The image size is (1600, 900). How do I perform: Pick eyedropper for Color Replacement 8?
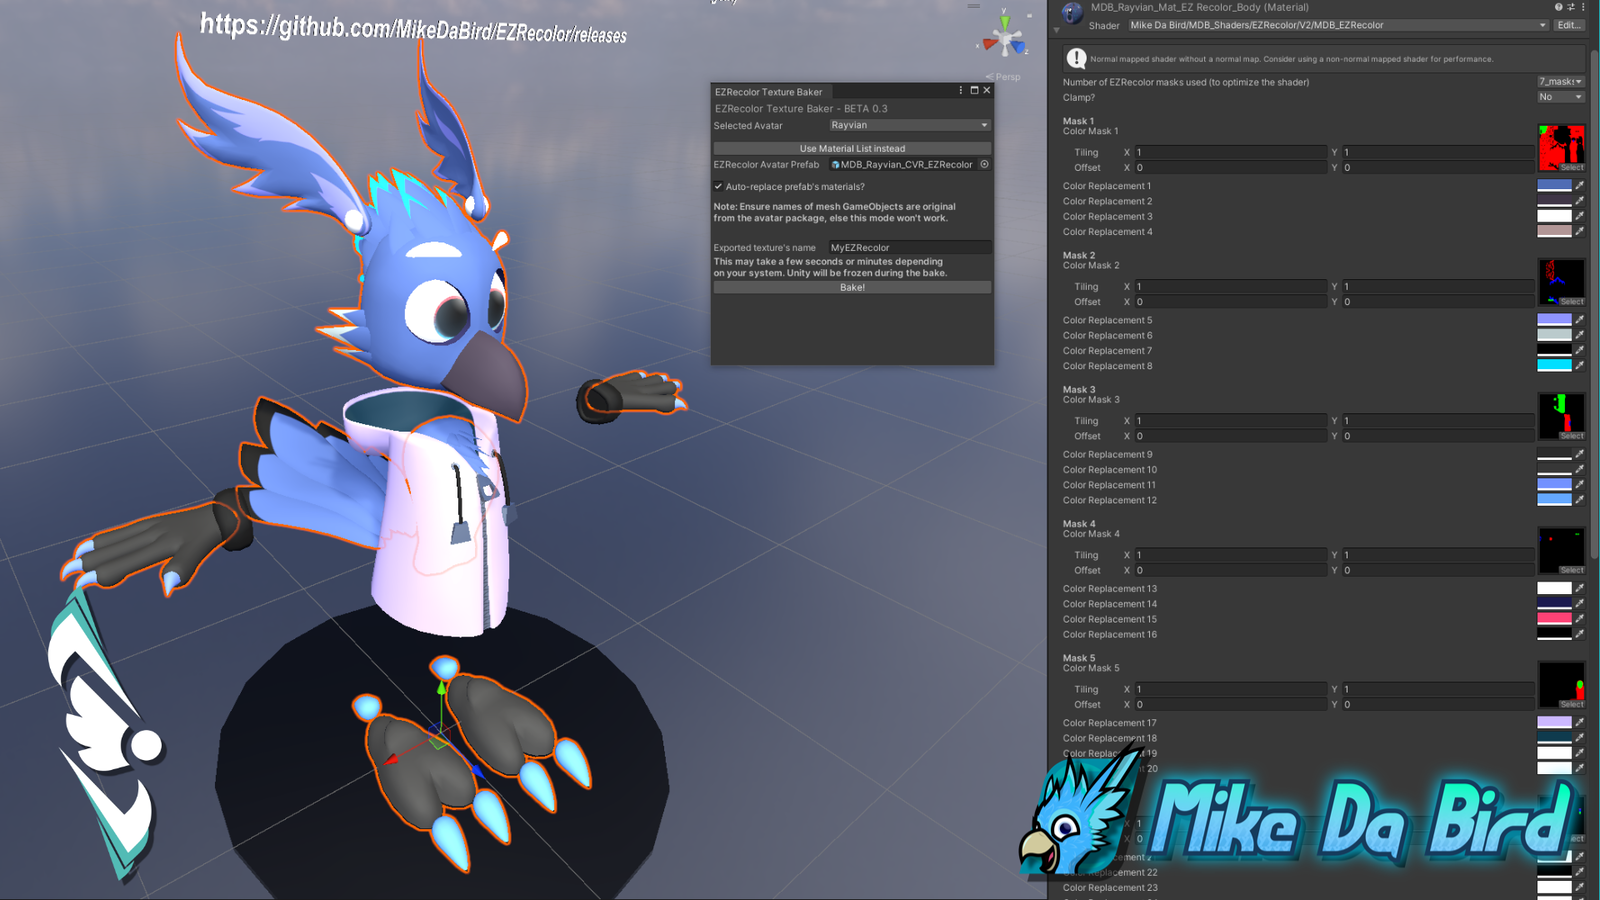pyautogui.click(x=1580, y=366)
